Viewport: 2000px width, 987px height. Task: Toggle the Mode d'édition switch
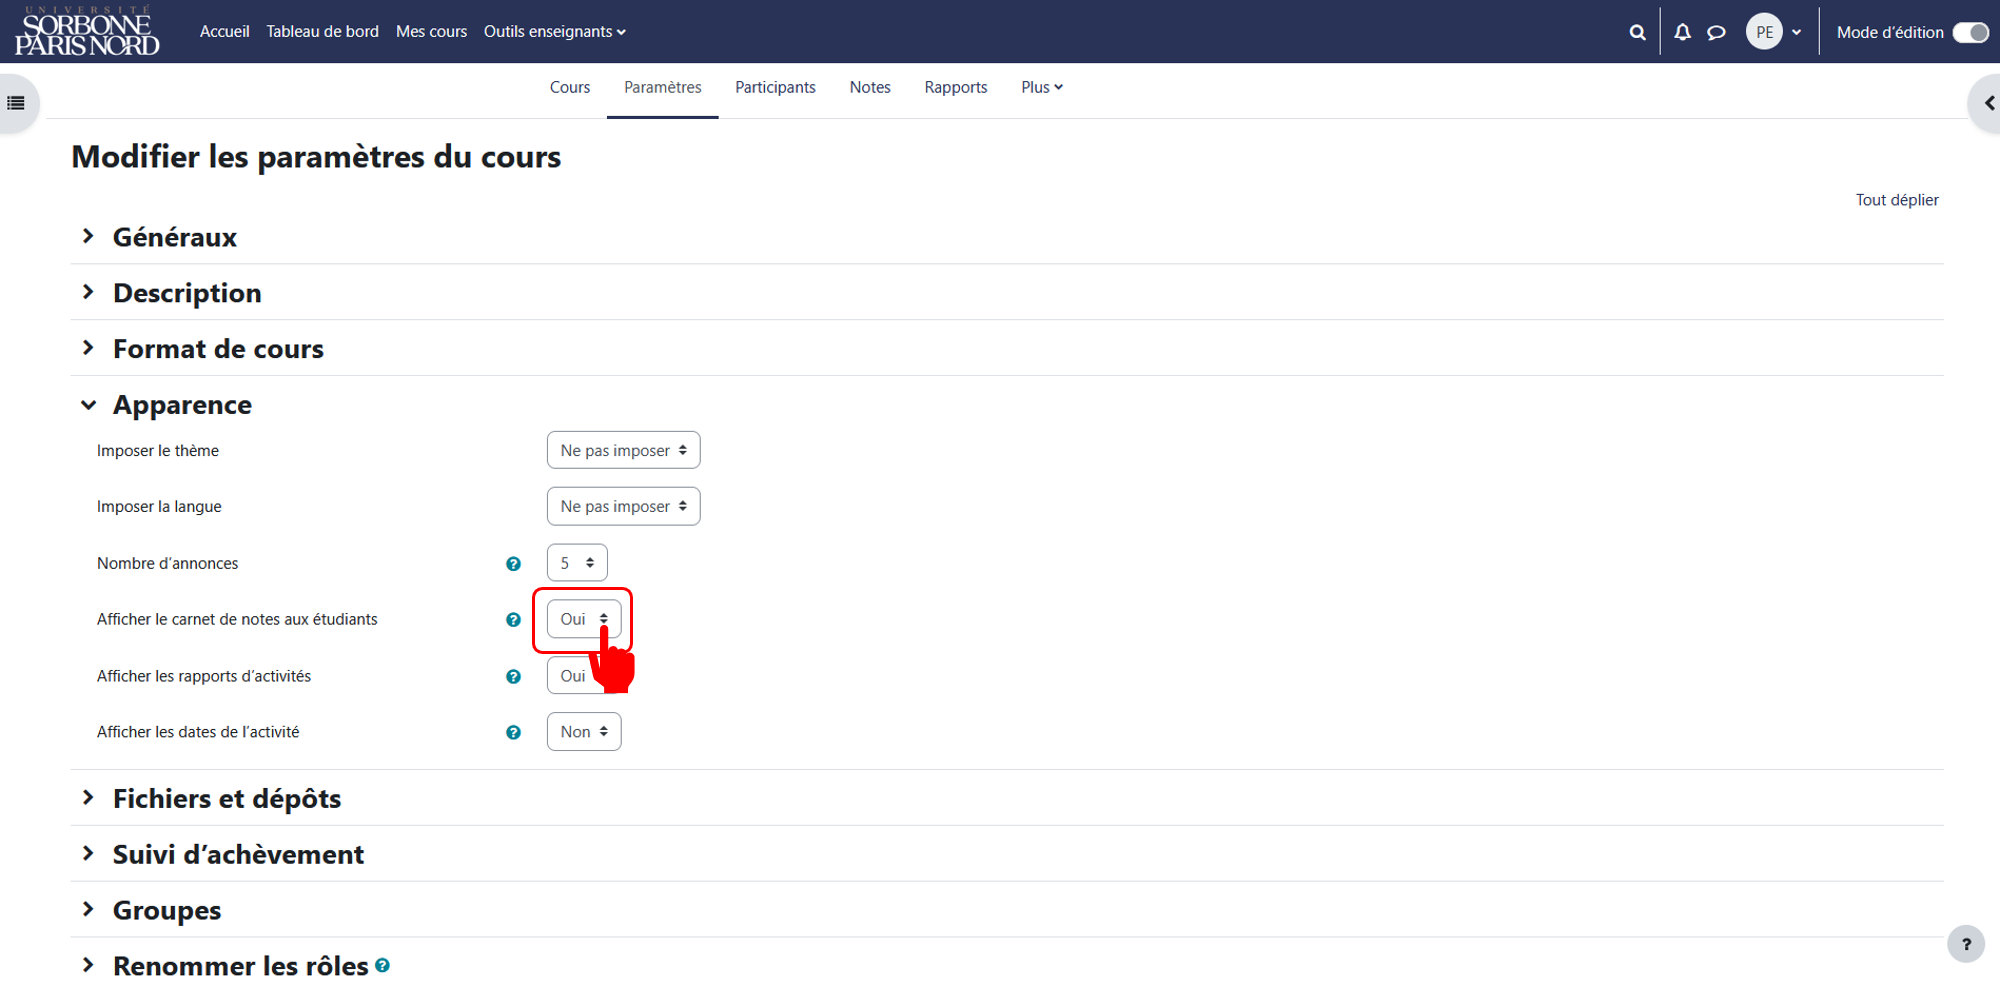(x=1970, y=32)
